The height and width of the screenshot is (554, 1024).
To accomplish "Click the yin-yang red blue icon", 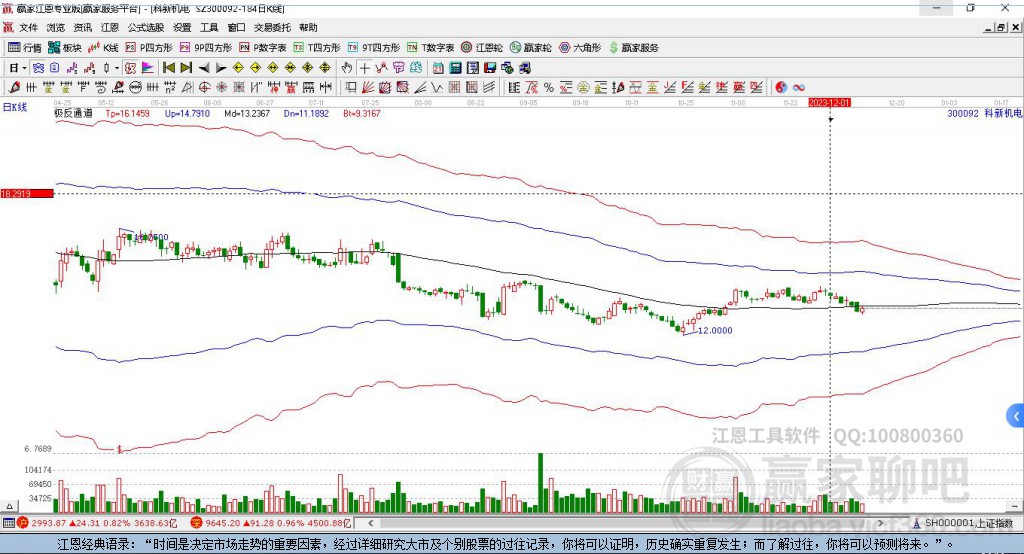I will click(781, 88).
